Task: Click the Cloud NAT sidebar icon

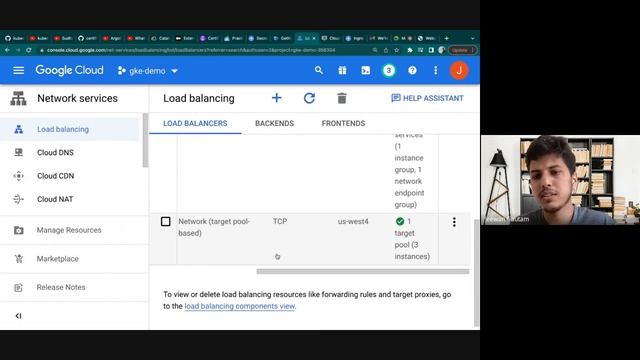Action: (x=18, y=199)
